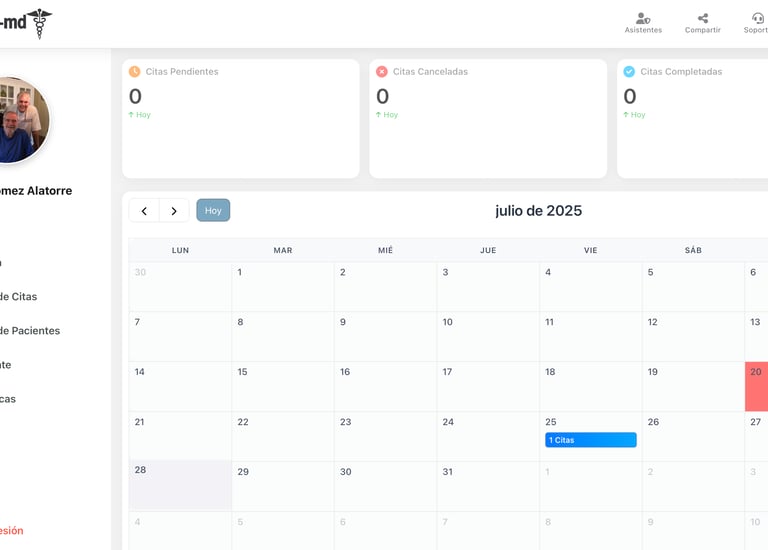Click the VIE column header
The width and height of the screenshot is (768, 550).
590,250
